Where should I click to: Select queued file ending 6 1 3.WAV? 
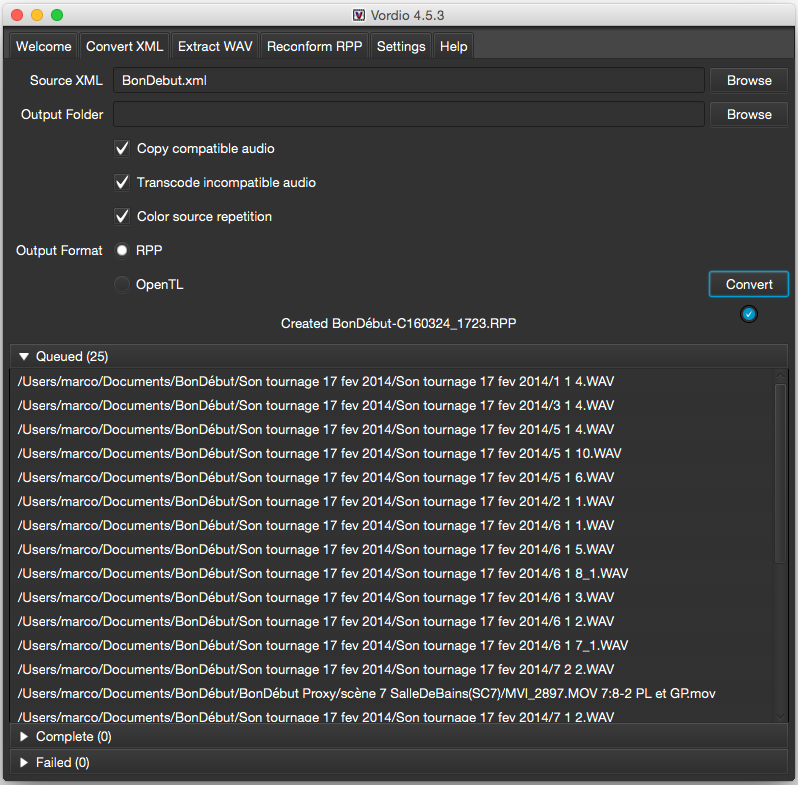pyautogui.click(x=391, y=598)
